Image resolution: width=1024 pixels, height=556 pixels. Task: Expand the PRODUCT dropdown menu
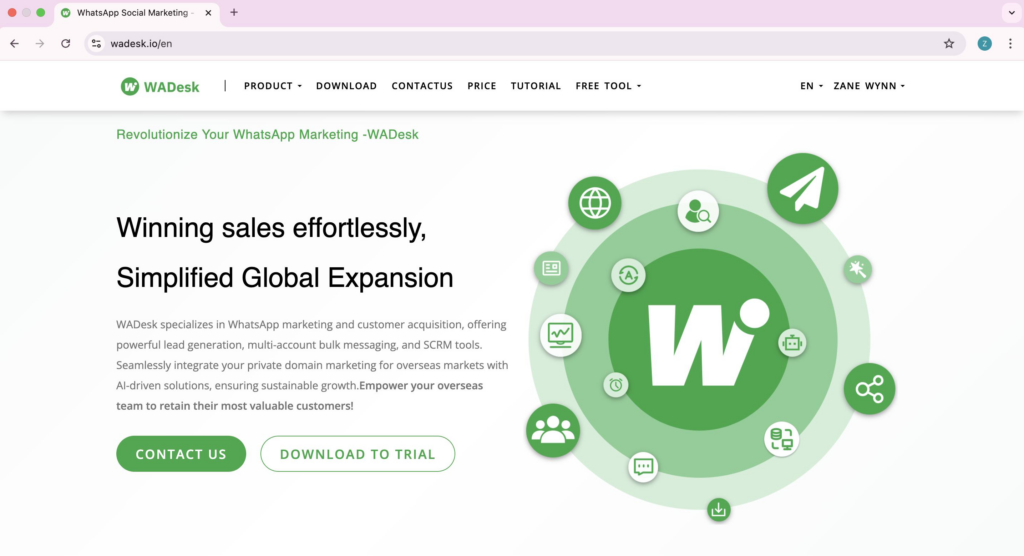tap(273, 86)
